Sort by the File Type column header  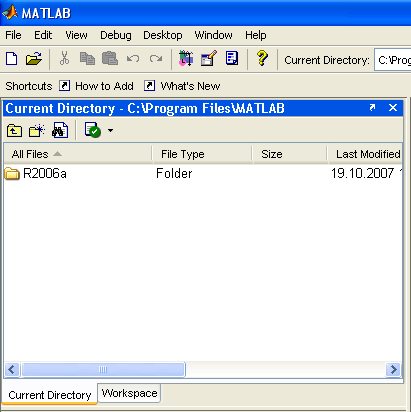202,154
